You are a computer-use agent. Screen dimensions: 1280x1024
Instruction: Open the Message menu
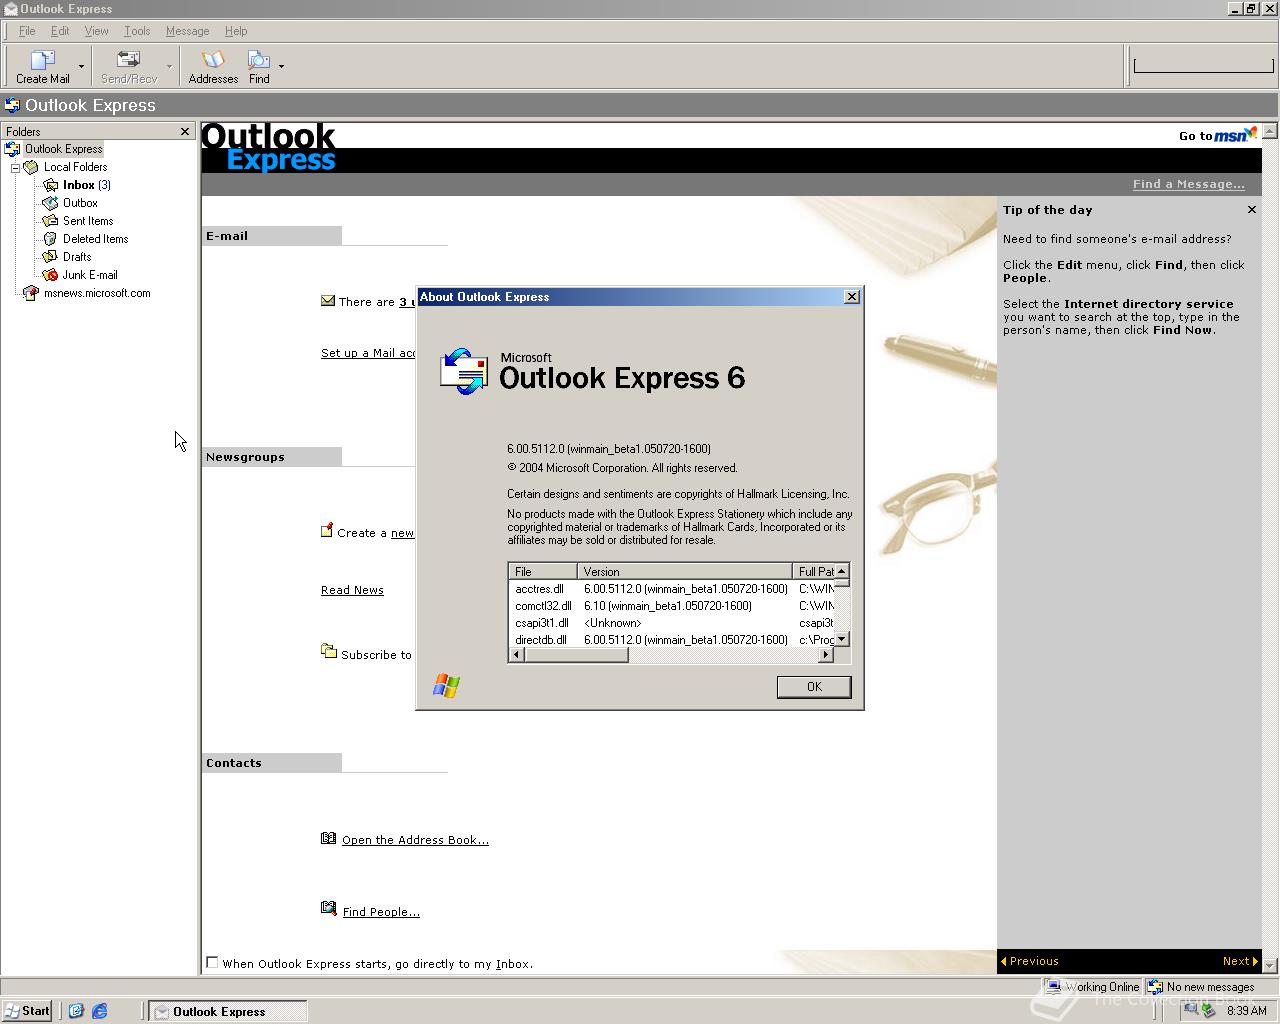click(x=187, y=31)
